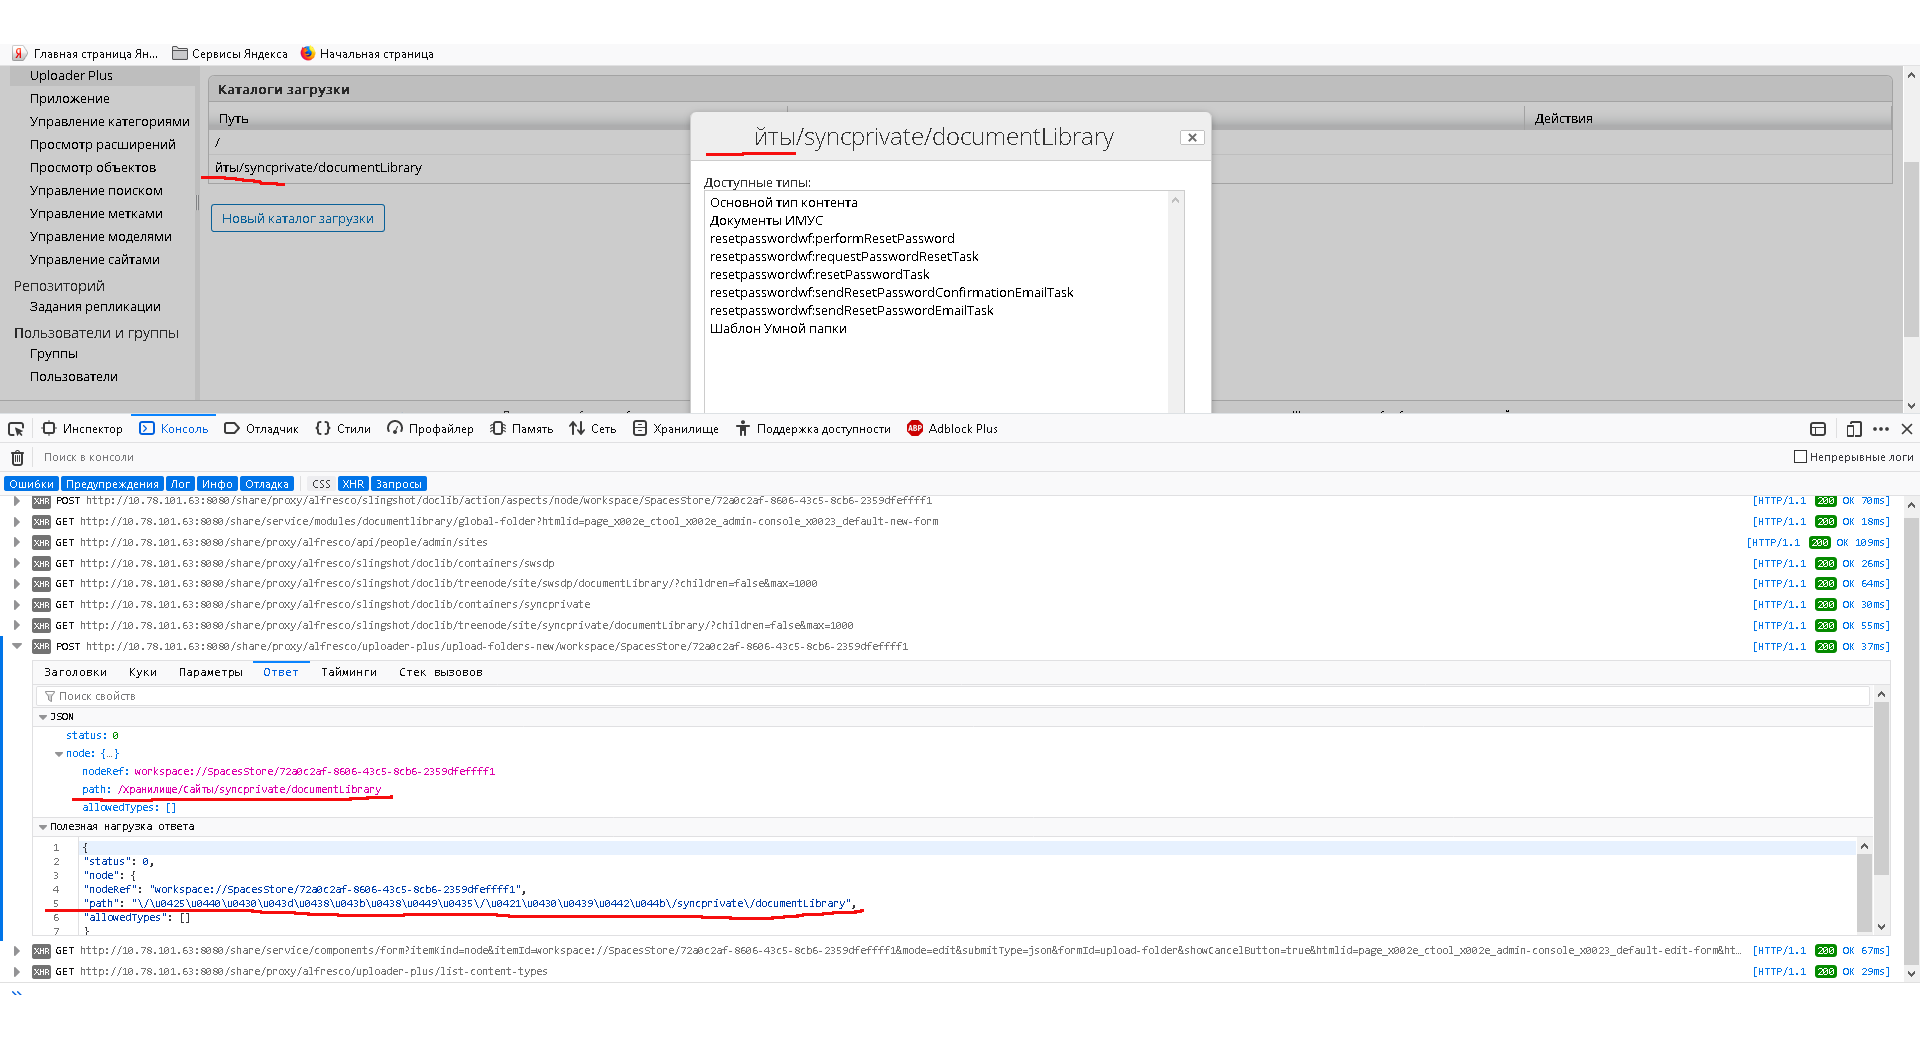The width and height of the screenshot is (1920, 1040).
Task: Close the developer tools panel
Action: click(x=1907, y=429)
